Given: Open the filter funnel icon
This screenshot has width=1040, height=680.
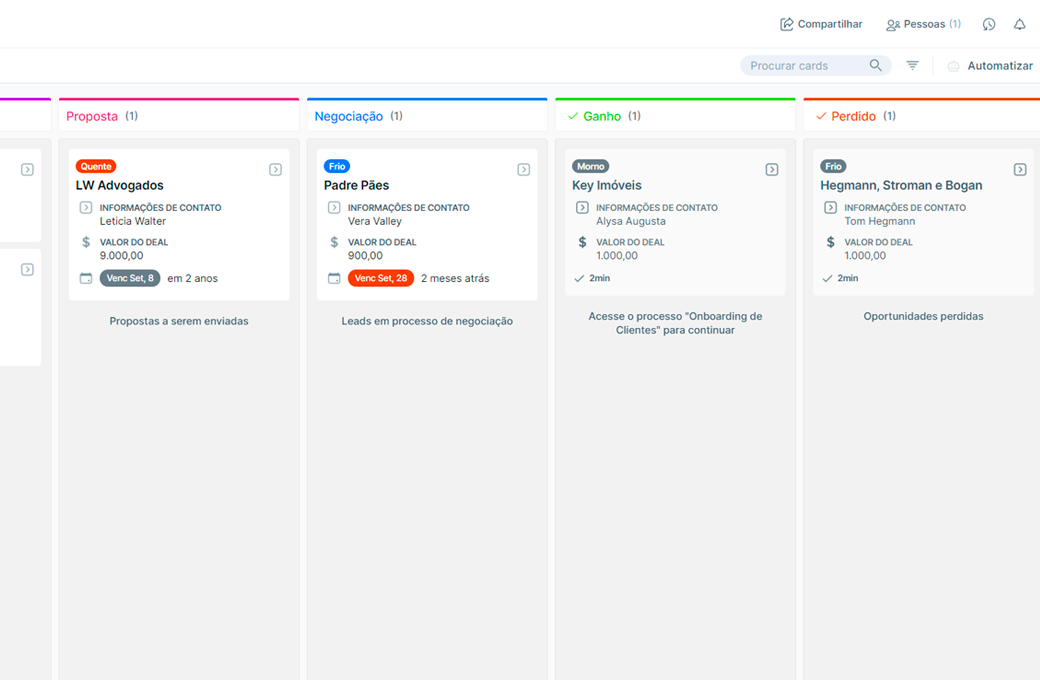Looking at the screenshot, I should point(912,64).
